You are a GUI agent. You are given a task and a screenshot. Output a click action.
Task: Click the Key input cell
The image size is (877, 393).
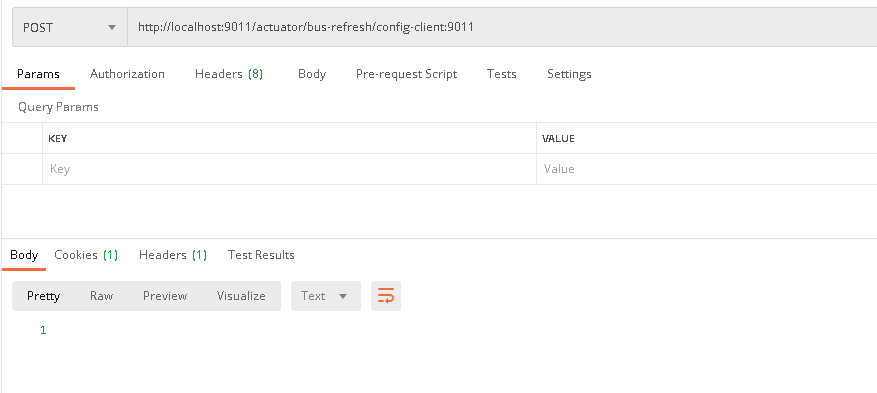pos(289,169)
